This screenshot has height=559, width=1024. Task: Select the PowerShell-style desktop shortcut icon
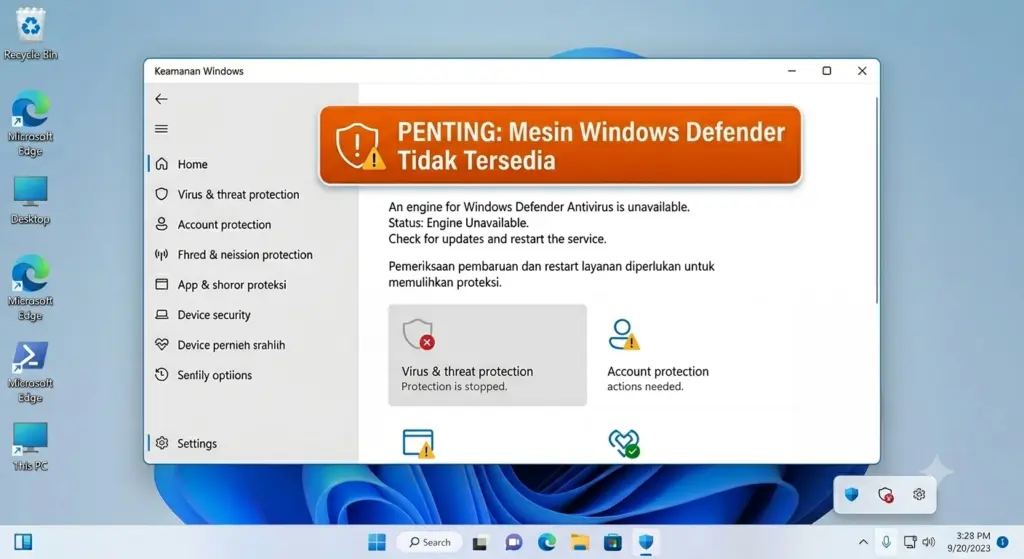coord(30,373)
